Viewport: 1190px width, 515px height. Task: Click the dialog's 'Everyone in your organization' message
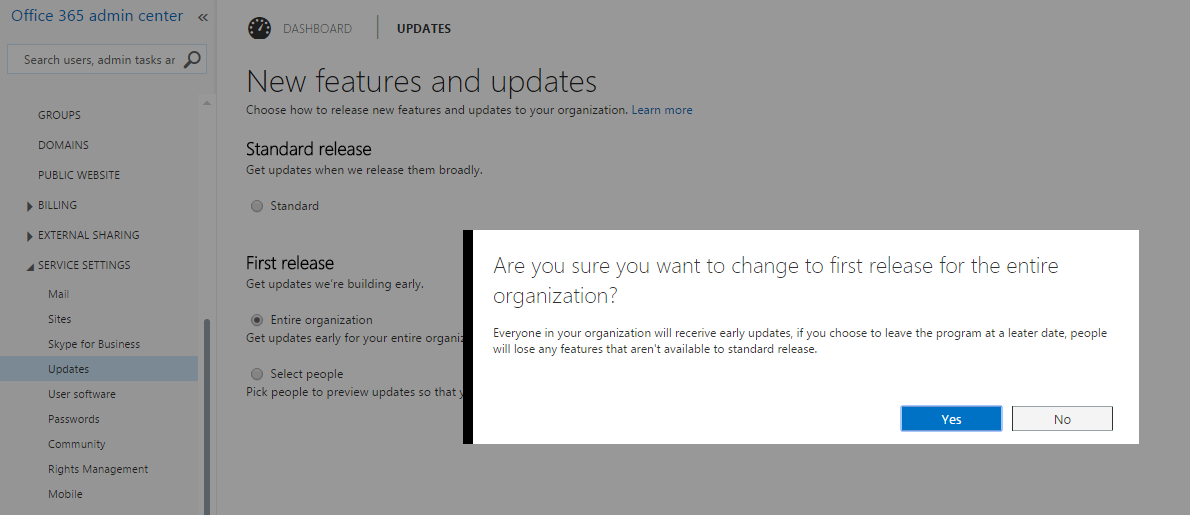(800, 341)
